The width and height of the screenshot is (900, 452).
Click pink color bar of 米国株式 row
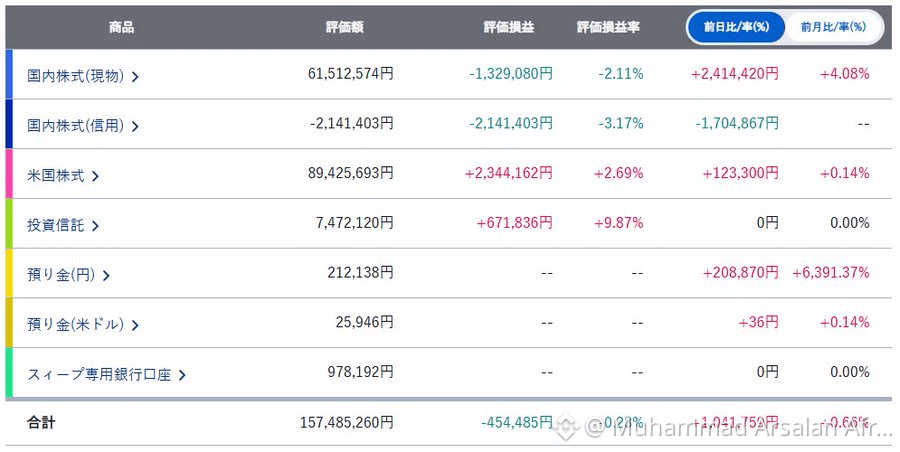9,173
